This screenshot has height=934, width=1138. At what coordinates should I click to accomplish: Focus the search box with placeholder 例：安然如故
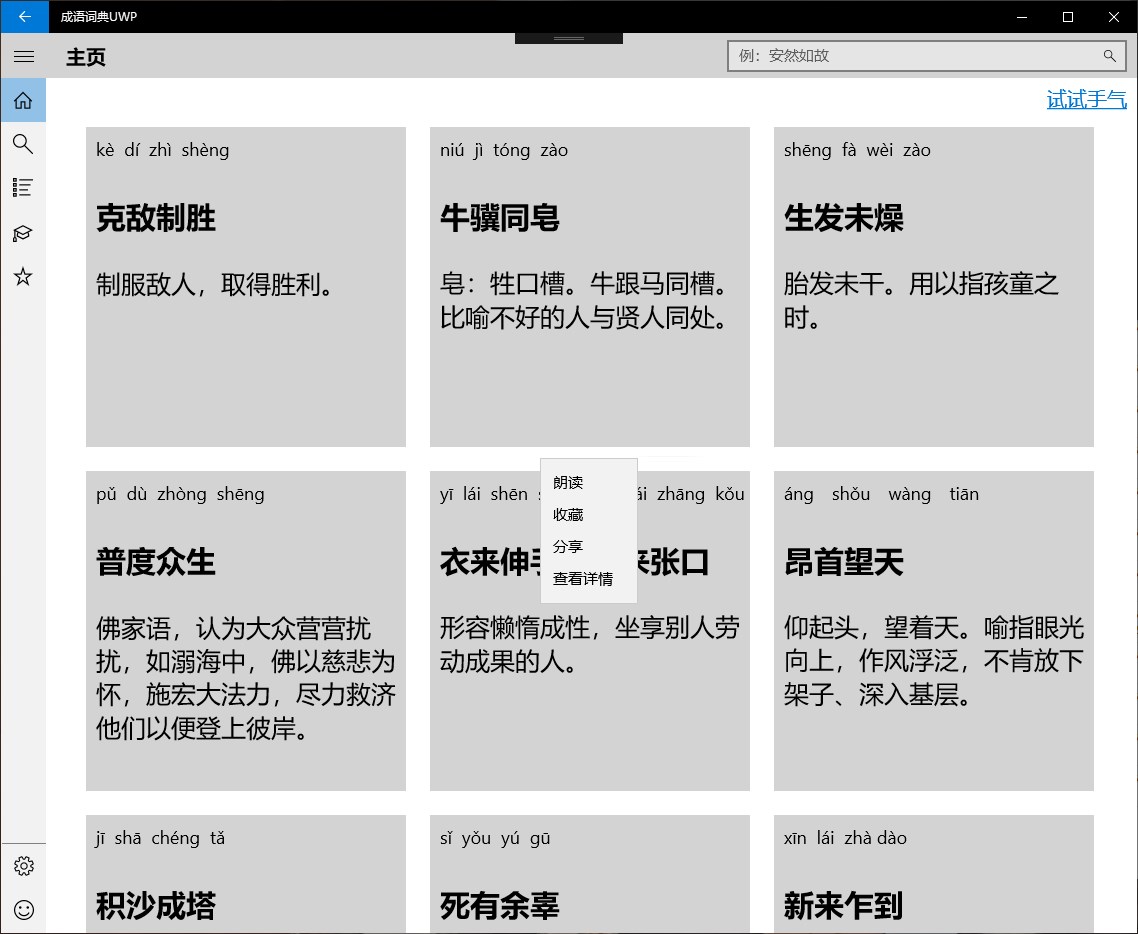927,56
